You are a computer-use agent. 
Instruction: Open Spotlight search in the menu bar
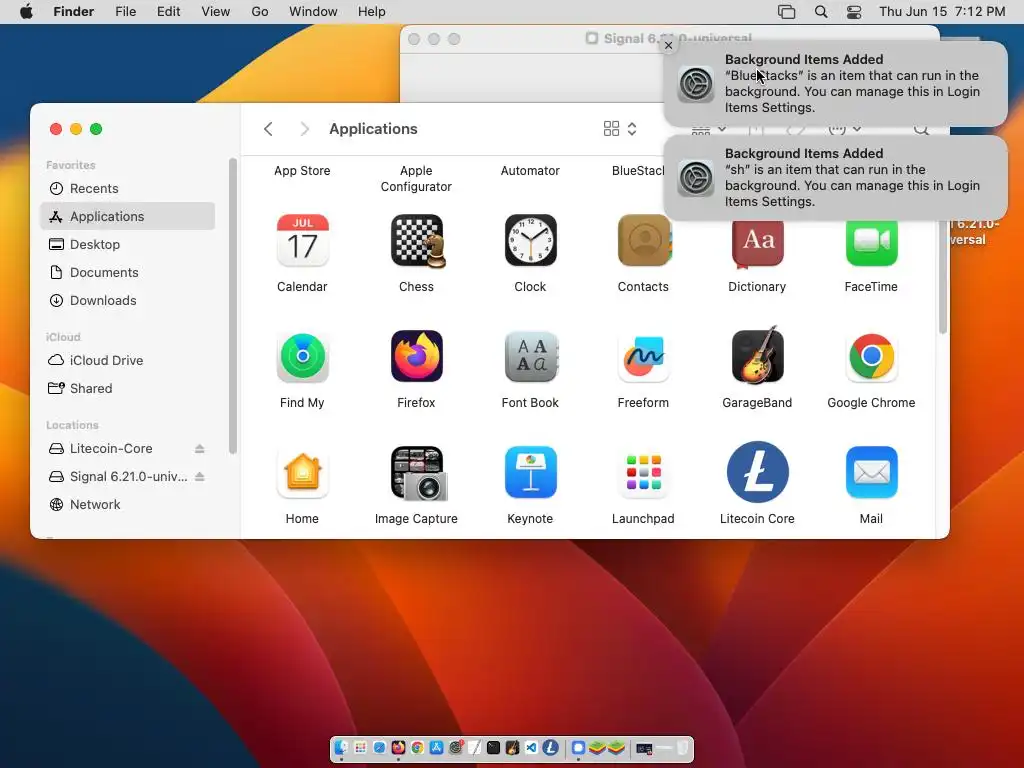pyautogui.click(x=821, y=12)
